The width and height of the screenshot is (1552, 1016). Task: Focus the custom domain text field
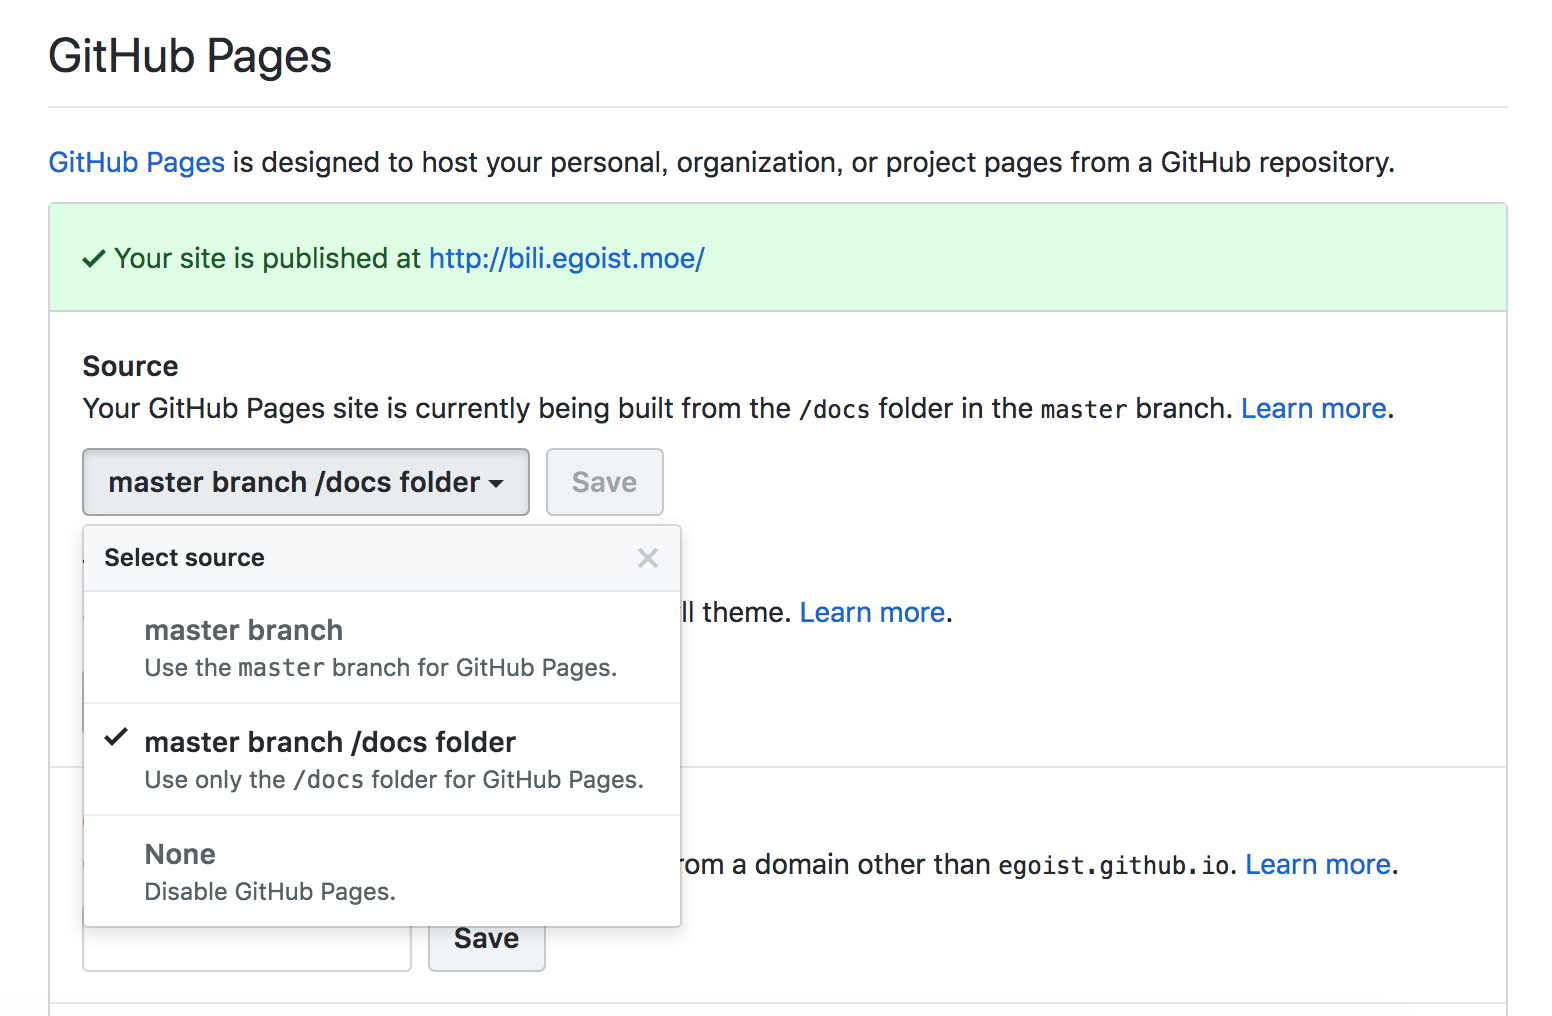(x=247, y=948)
